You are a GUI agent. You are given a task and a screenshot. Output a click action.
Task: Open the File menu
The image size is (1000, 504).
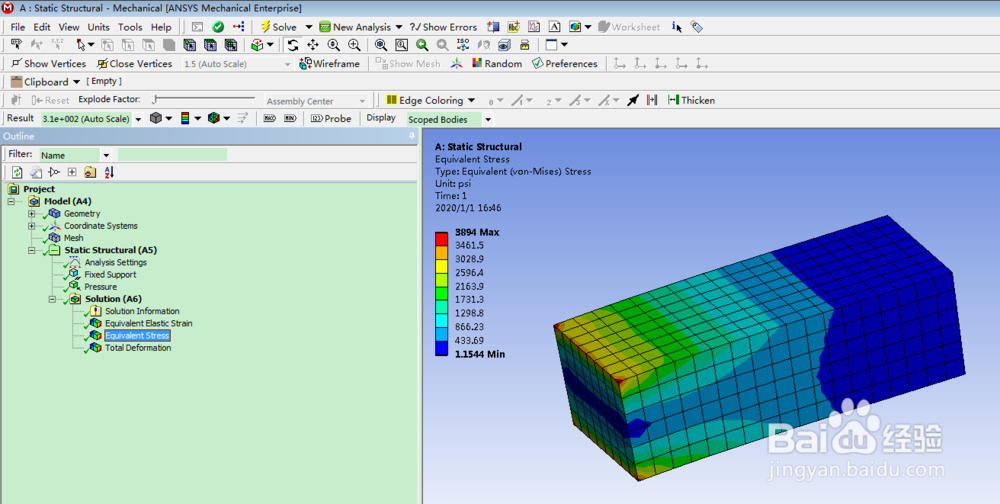pos(18,27)
